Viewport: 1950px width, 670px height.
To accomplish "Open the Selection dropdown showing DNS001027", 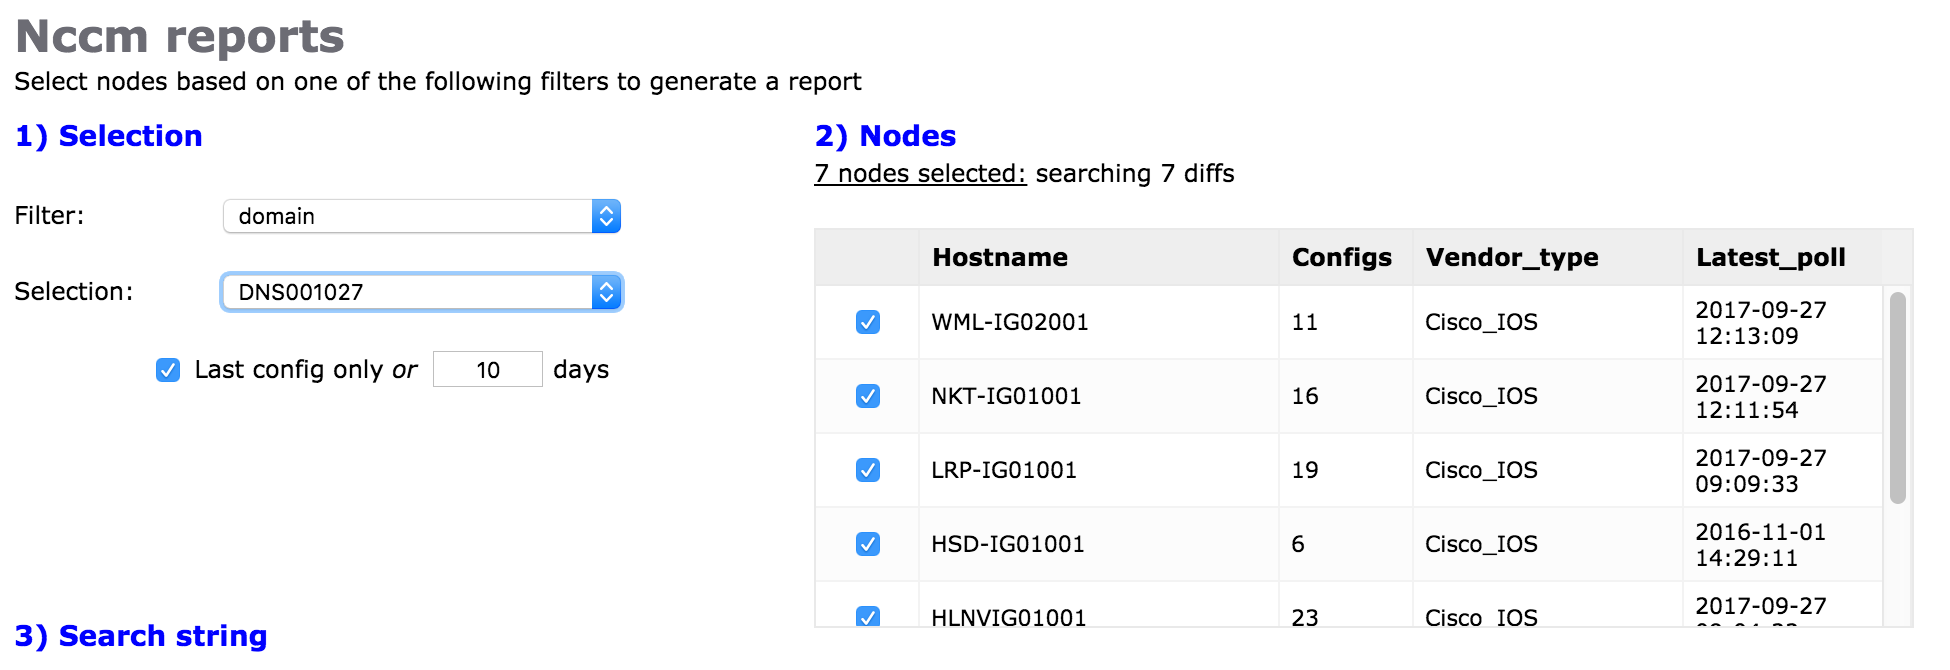I will point(421,292).
